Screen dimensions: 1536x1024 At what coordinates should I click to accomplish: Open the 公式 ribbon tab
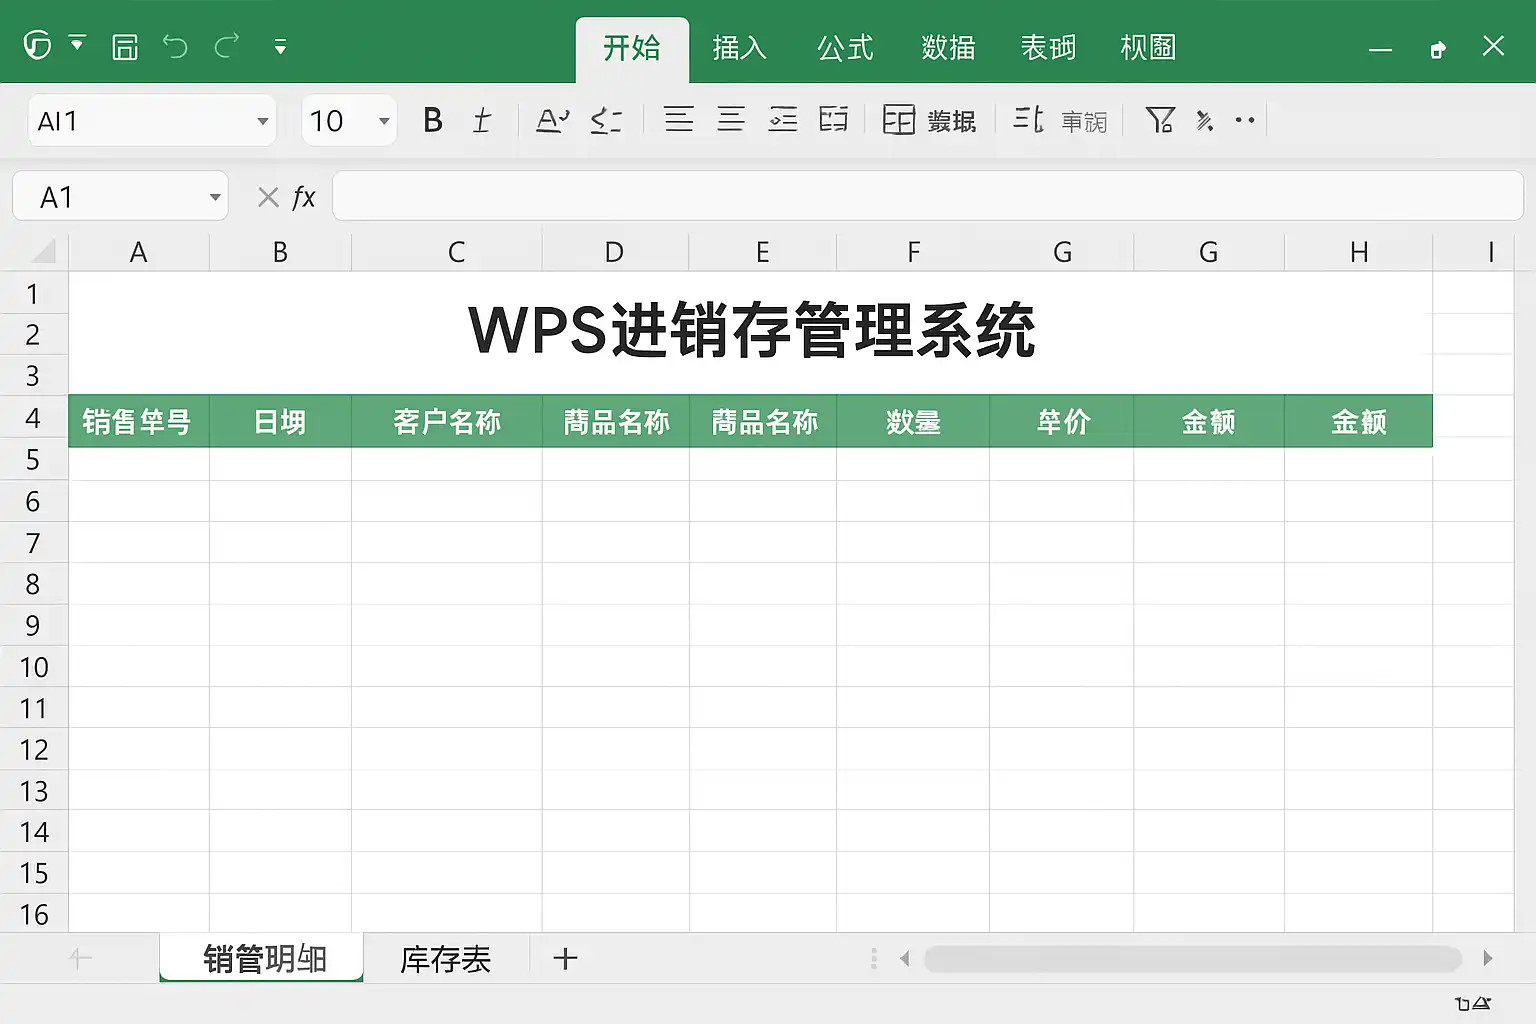tap(845, 48)
